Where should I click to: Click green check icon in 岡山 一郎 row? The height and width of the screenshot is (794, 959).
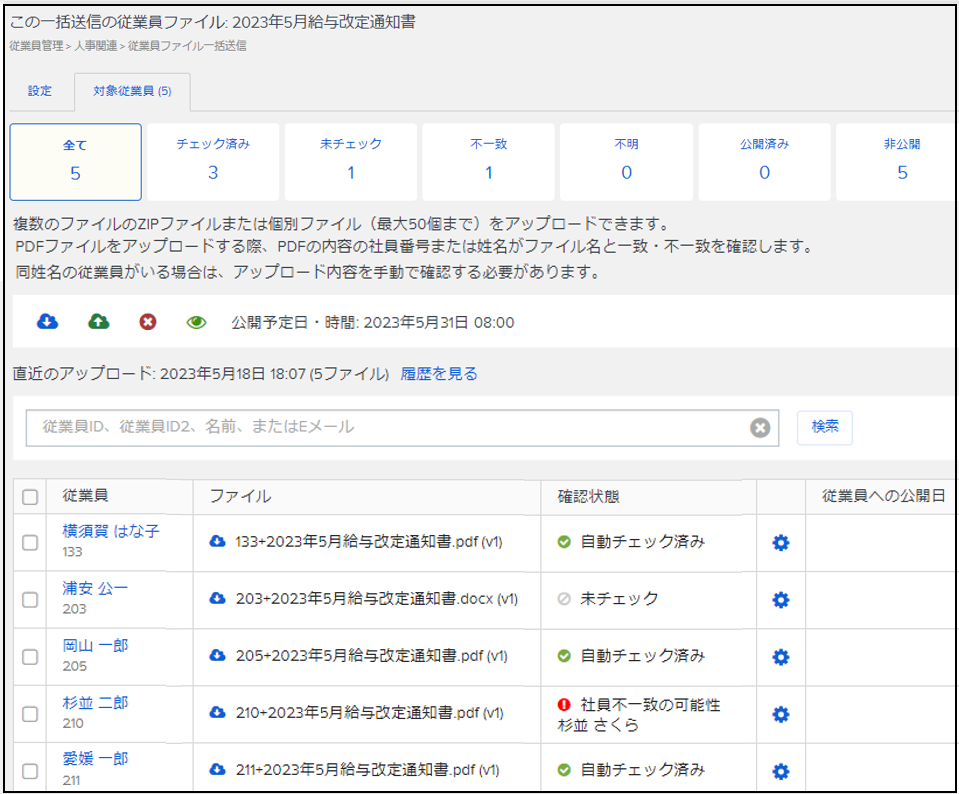point(564,656)
